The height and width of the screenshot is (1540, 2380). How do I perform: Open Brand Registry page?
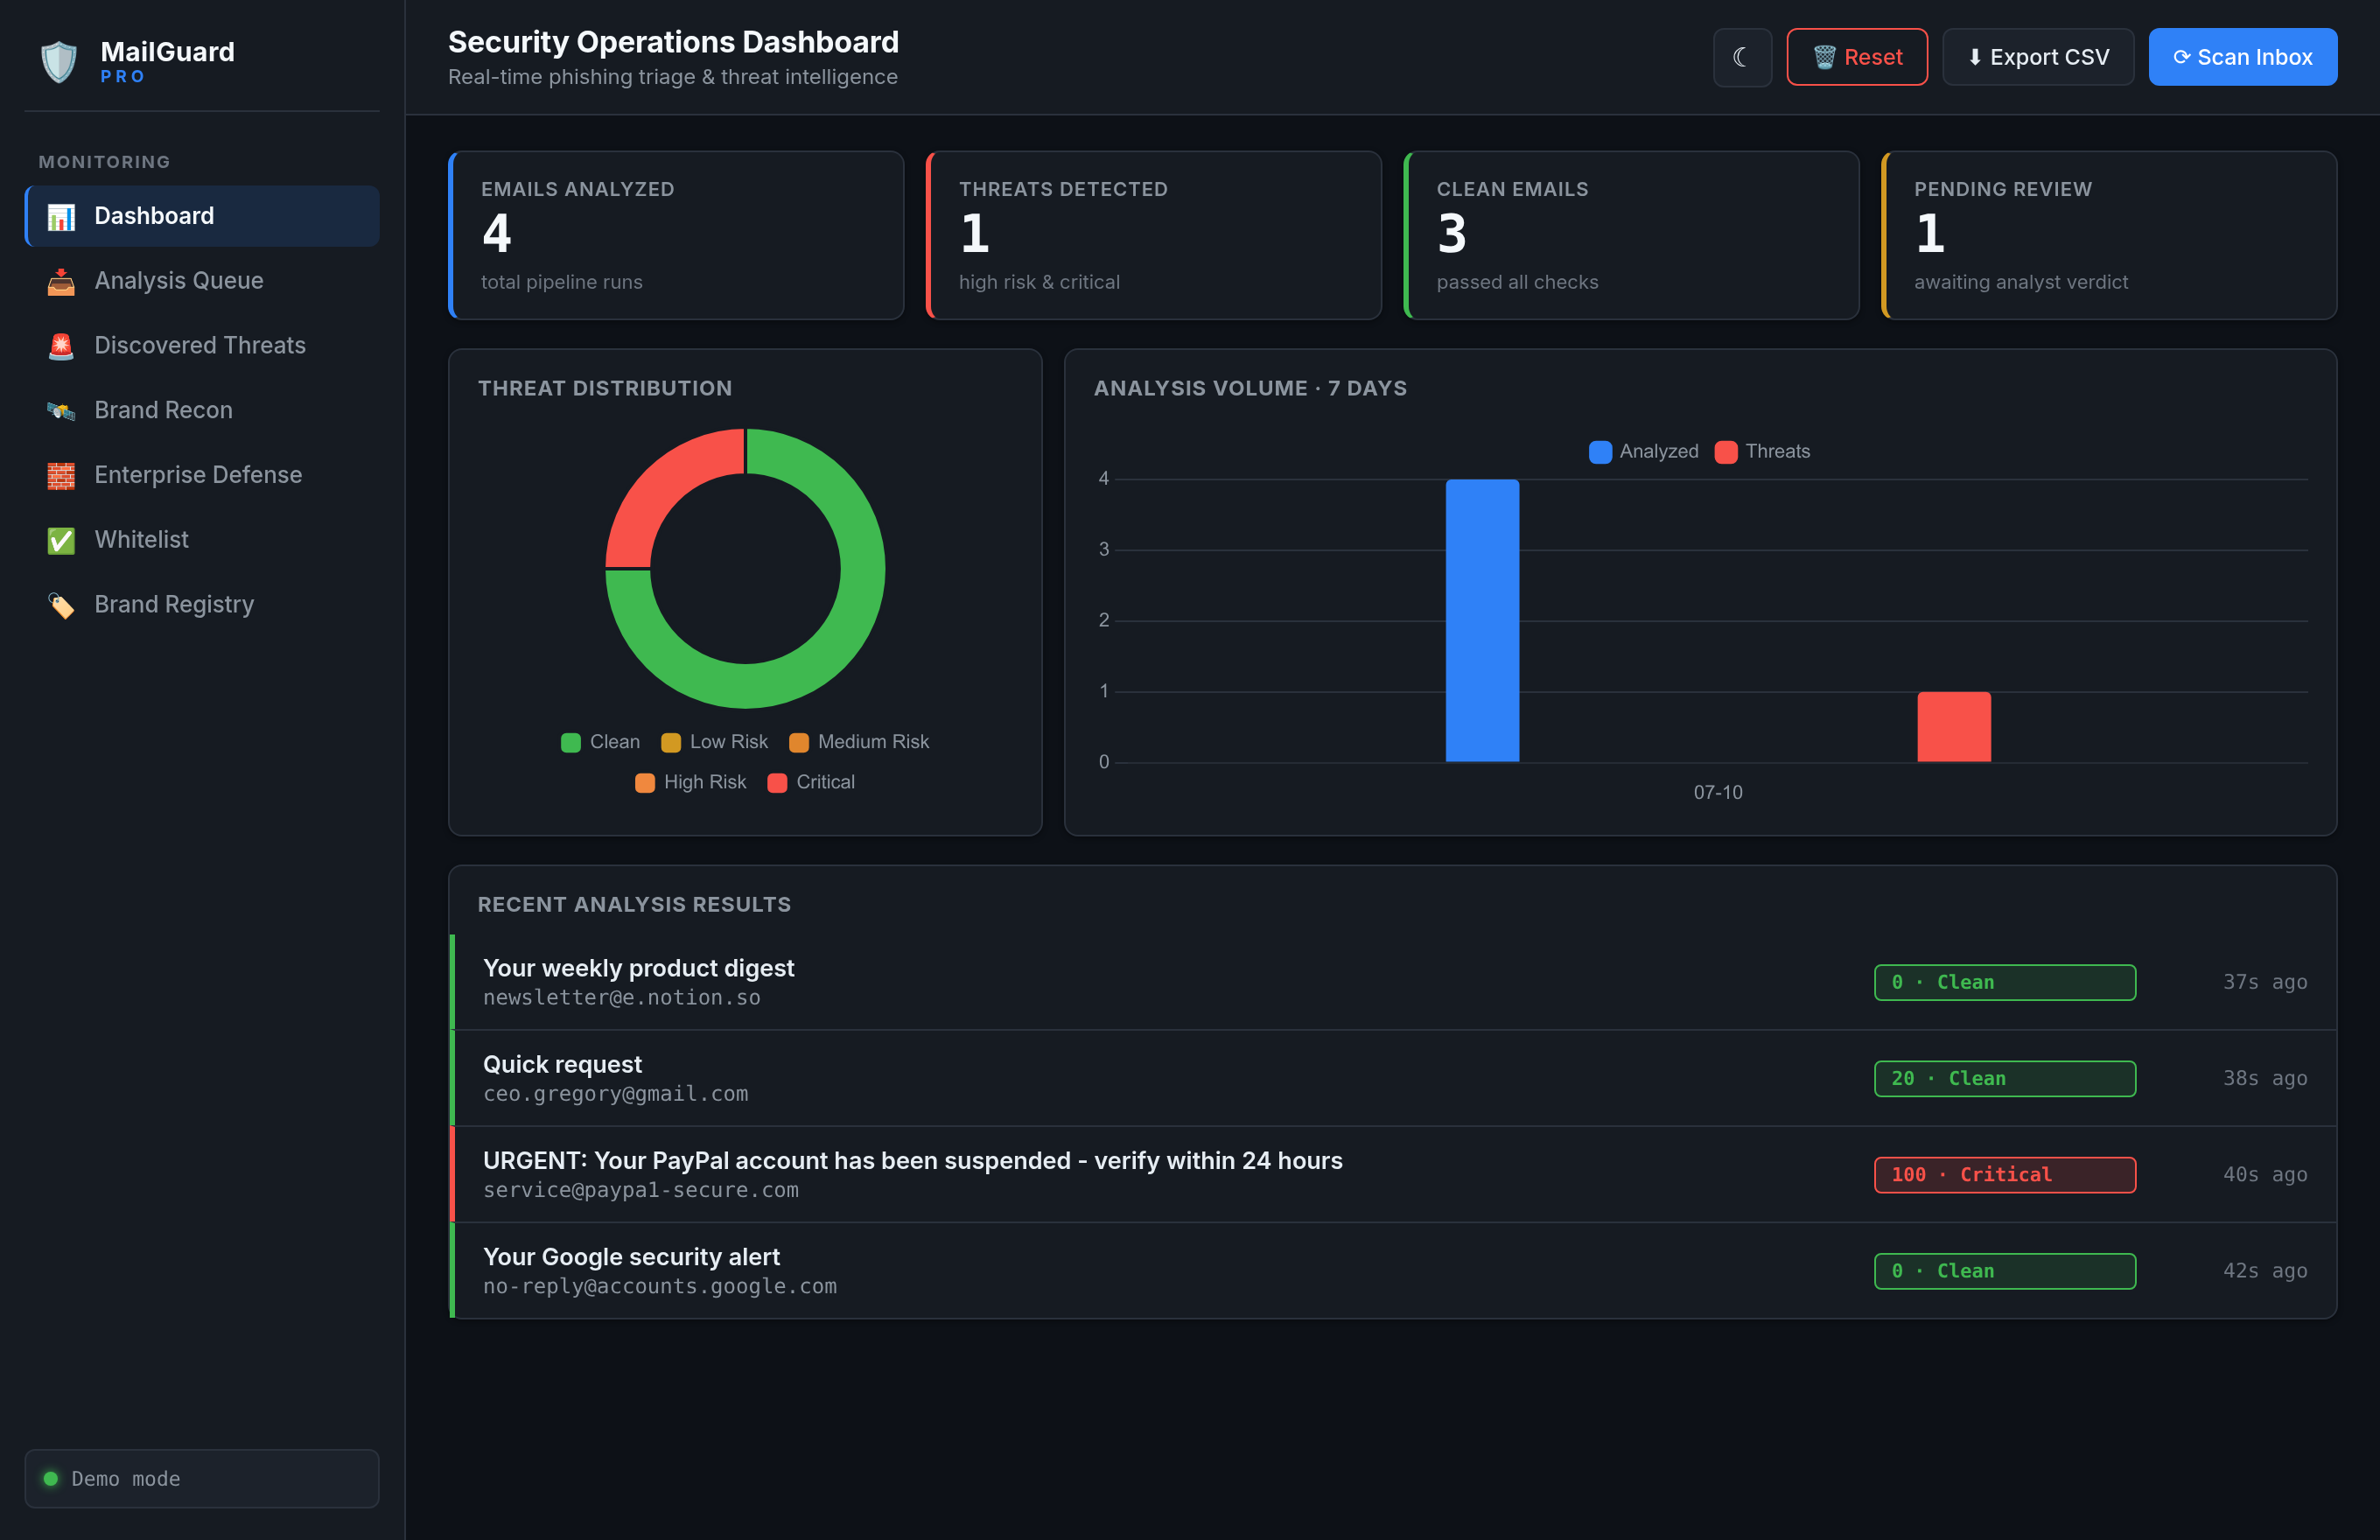click(202, 604)
